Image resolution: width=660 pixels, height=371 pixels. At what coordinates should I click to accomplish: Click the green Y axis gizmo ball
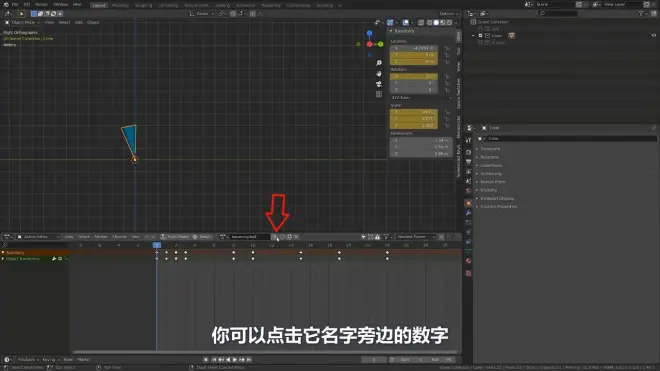click(381, 44)
